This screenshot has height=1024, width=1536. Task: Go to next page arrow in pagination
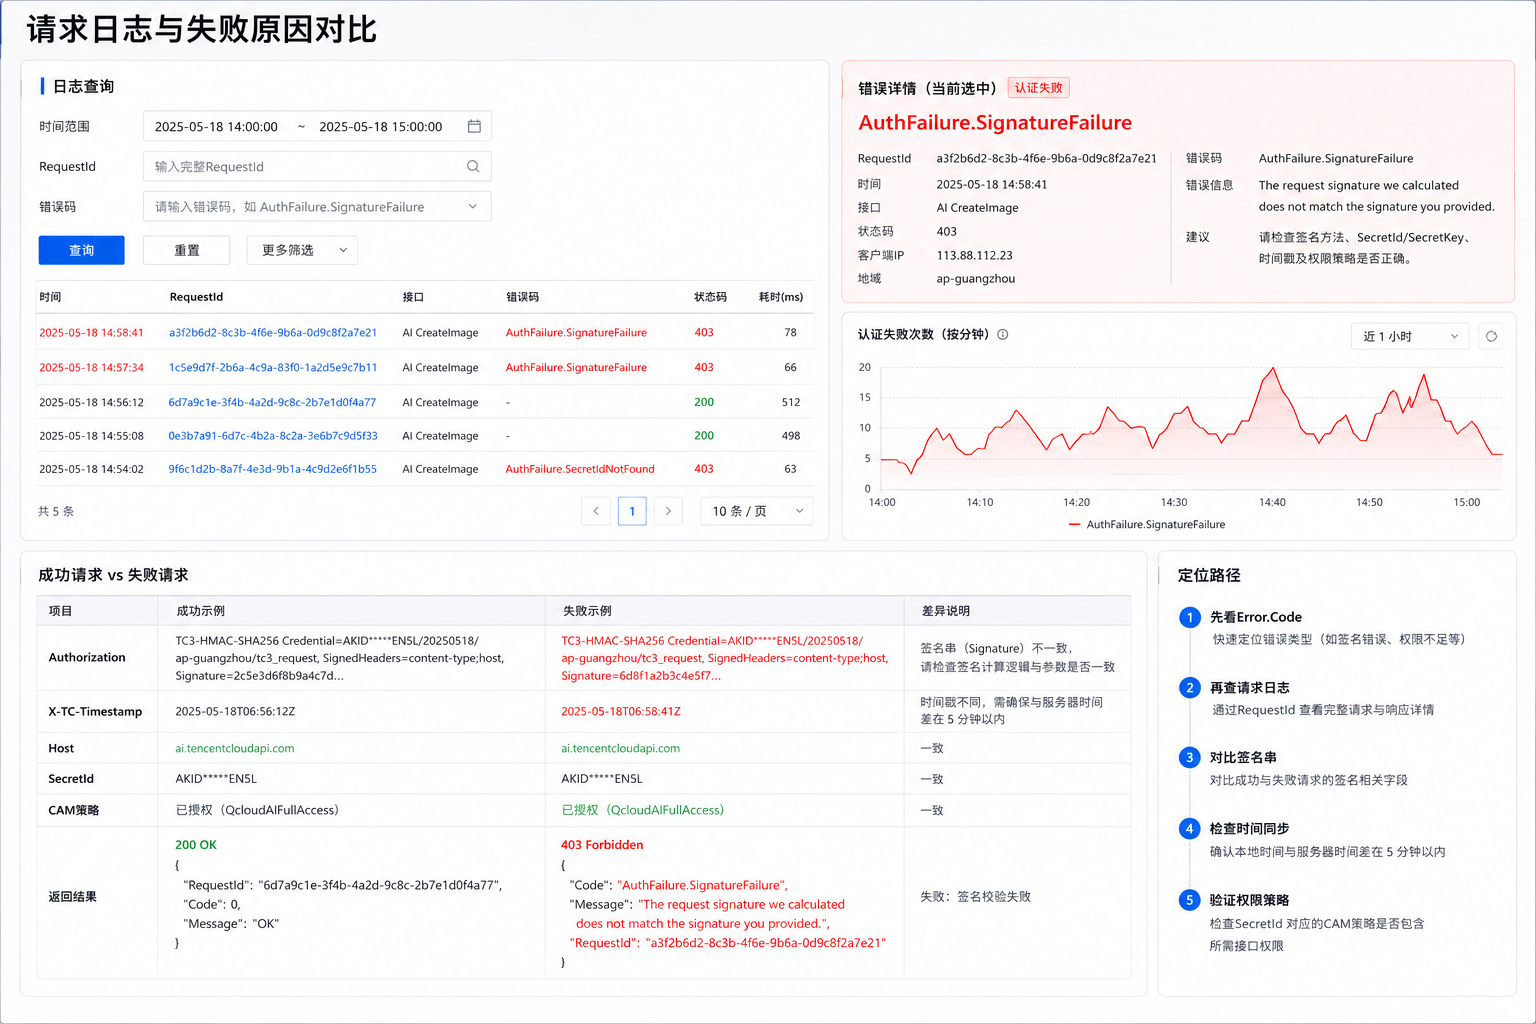tap(668, 511)
